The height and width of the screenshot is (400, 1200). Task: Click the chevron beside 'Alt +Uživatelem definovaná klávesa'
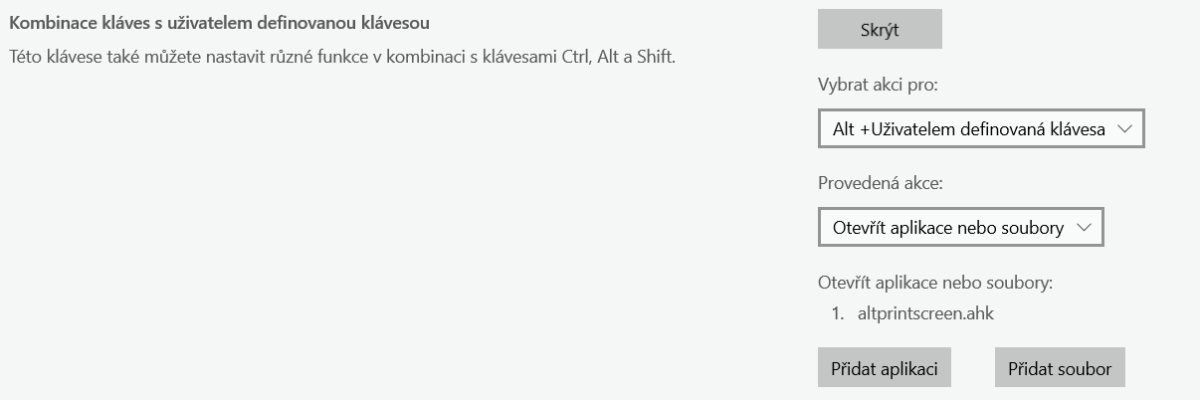pos(1124,129)
